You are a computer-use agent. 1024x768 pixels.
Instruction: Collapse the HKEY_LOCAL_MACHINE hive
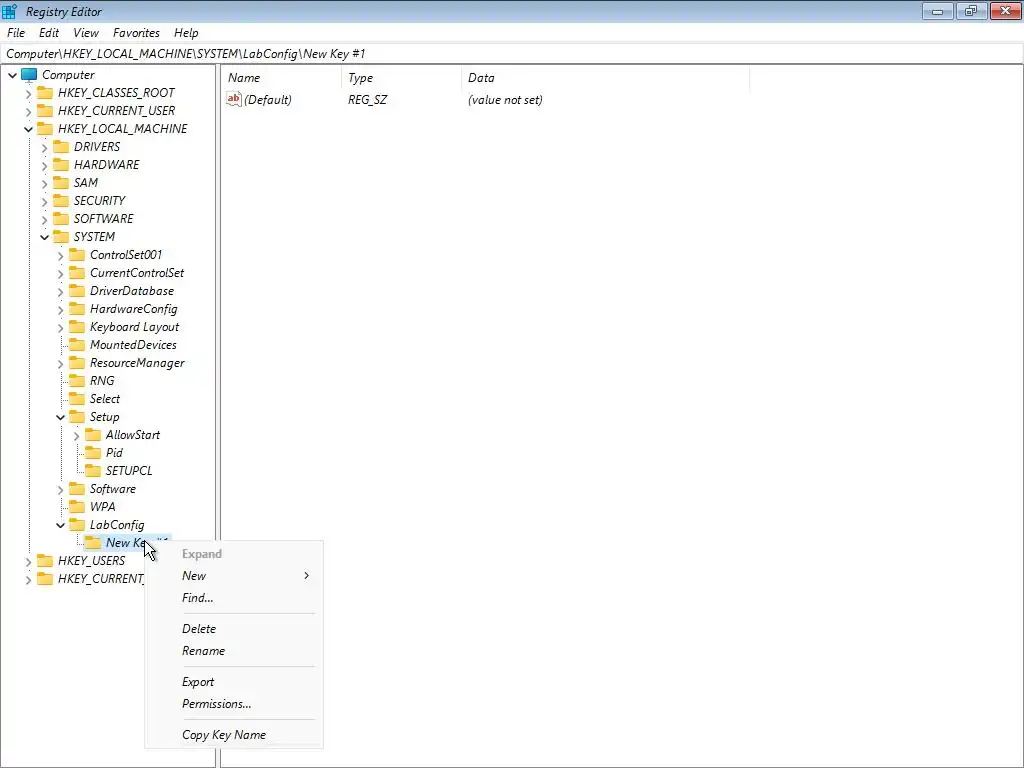28,129
